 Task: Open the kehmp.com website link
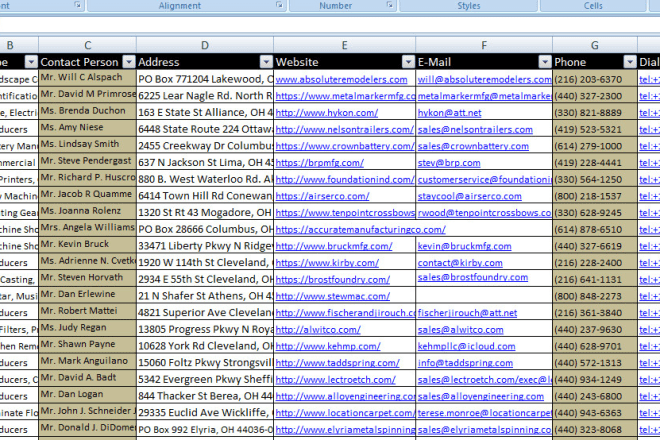click(x=328, y=347)
